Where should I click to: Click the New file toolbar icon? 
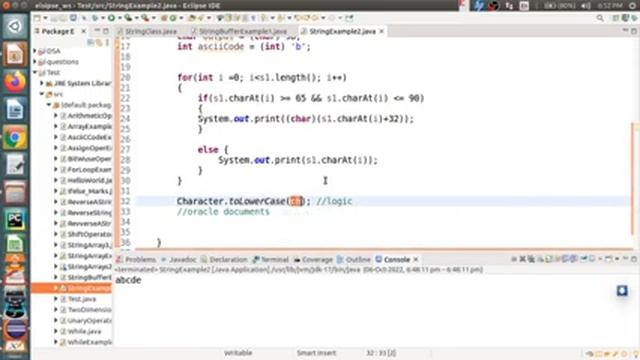click(x=37, y=18)
